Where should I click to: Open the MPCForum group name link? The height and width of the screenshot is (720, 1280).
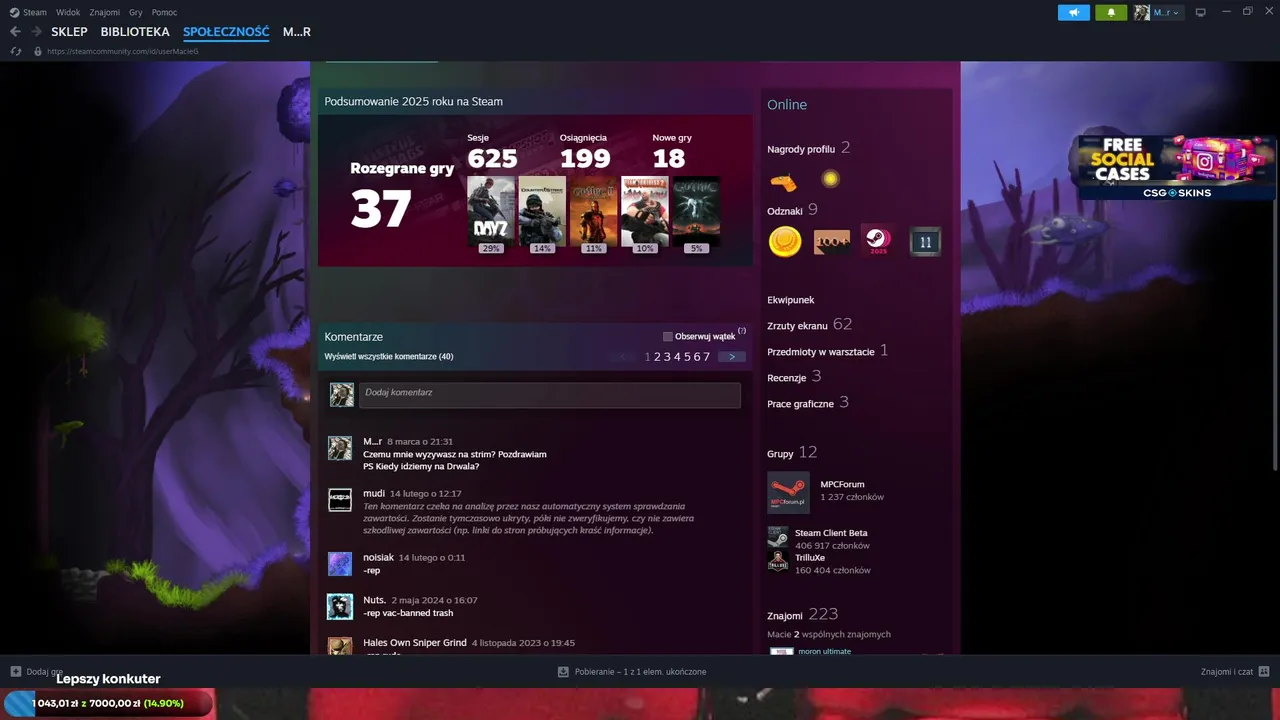[842, 484]
